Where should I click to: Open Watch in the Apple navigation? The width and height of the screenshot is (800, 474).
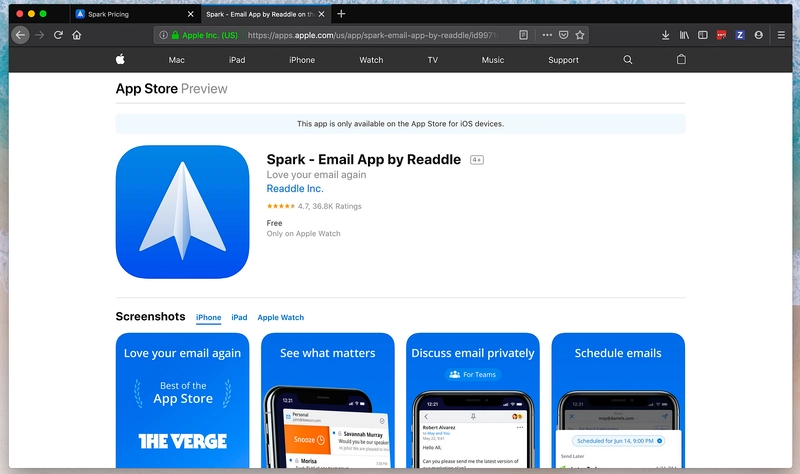(x=371, y=60)
